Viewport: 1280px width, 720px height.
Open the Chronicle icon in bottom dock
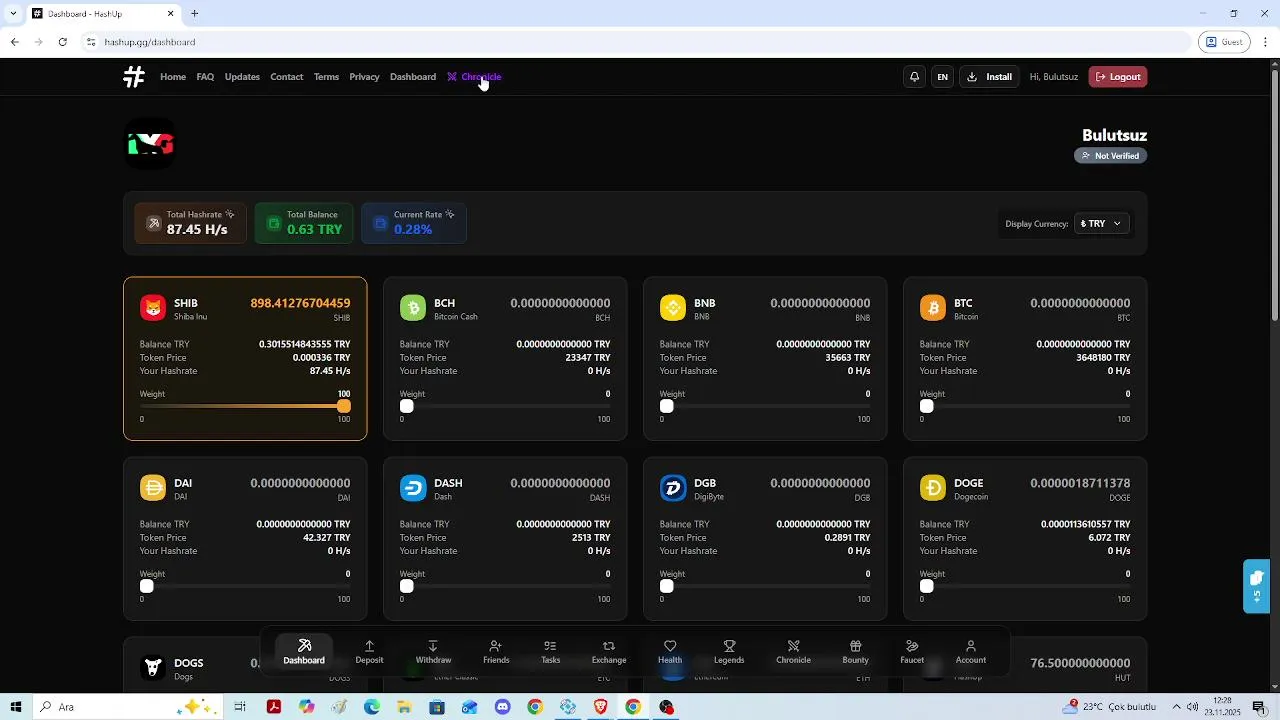(x=793, y=652)
